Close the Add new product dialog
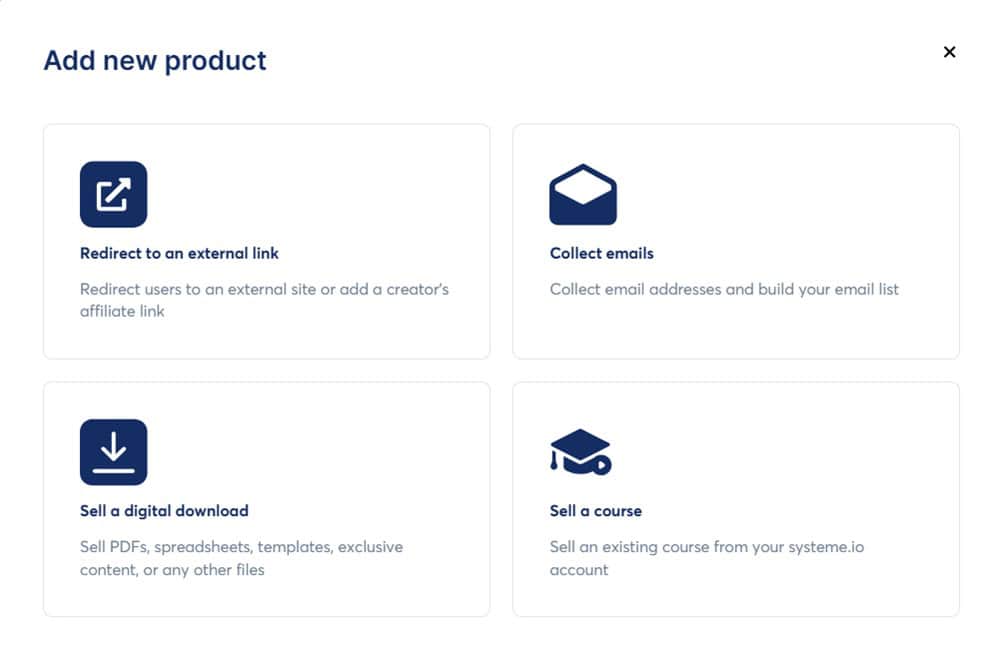The height and width of the screenshot is (658, 1000). coord(949,52)
